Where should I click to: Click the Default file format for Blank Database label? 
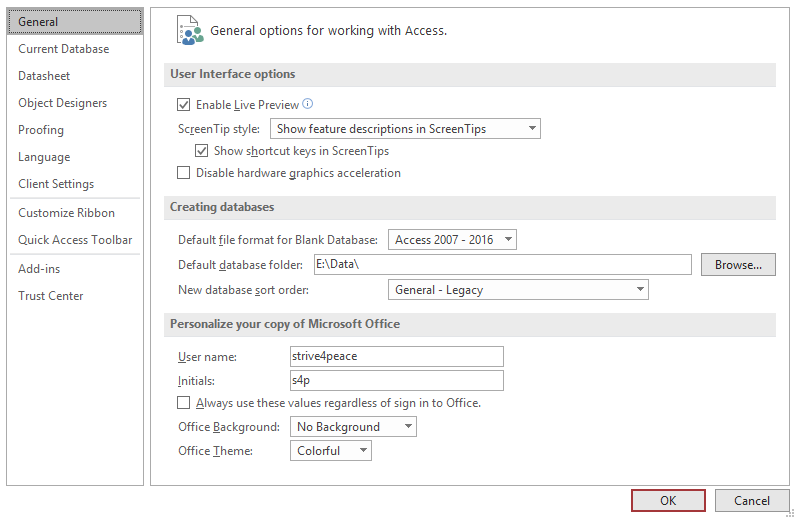pos(278,240)
